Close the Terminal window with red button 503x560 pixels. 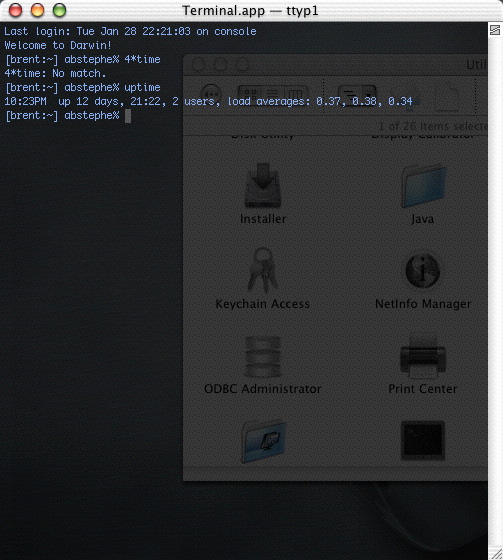click(15, 10)
